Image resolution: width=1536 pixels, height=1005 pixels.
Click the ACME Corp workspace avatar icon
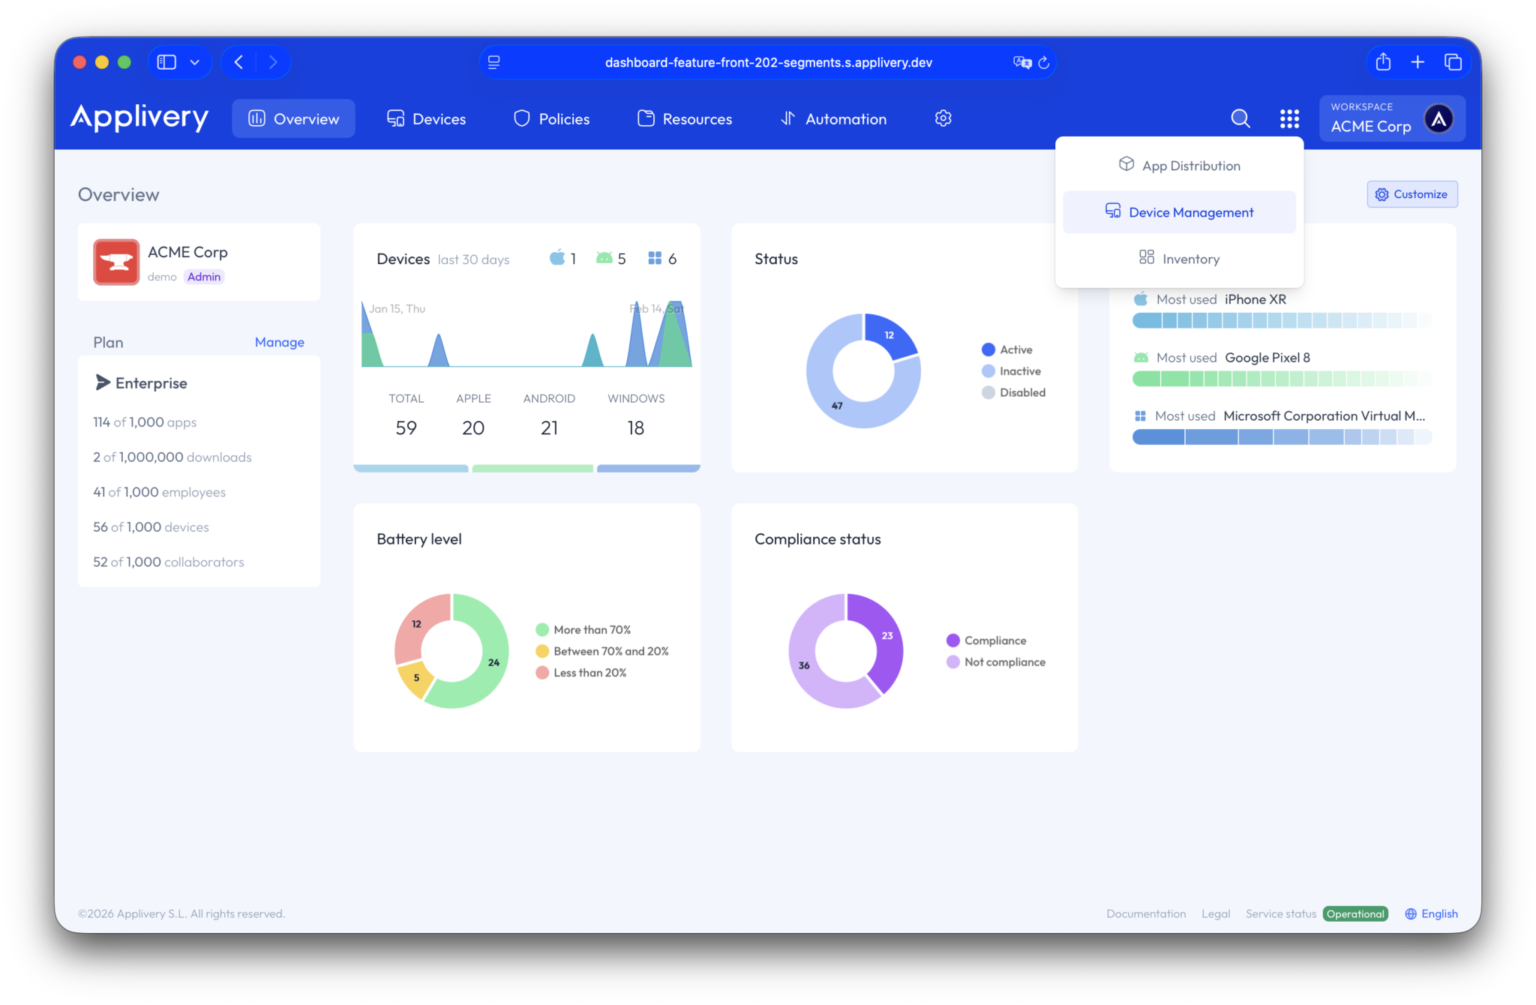(1438, 117)
